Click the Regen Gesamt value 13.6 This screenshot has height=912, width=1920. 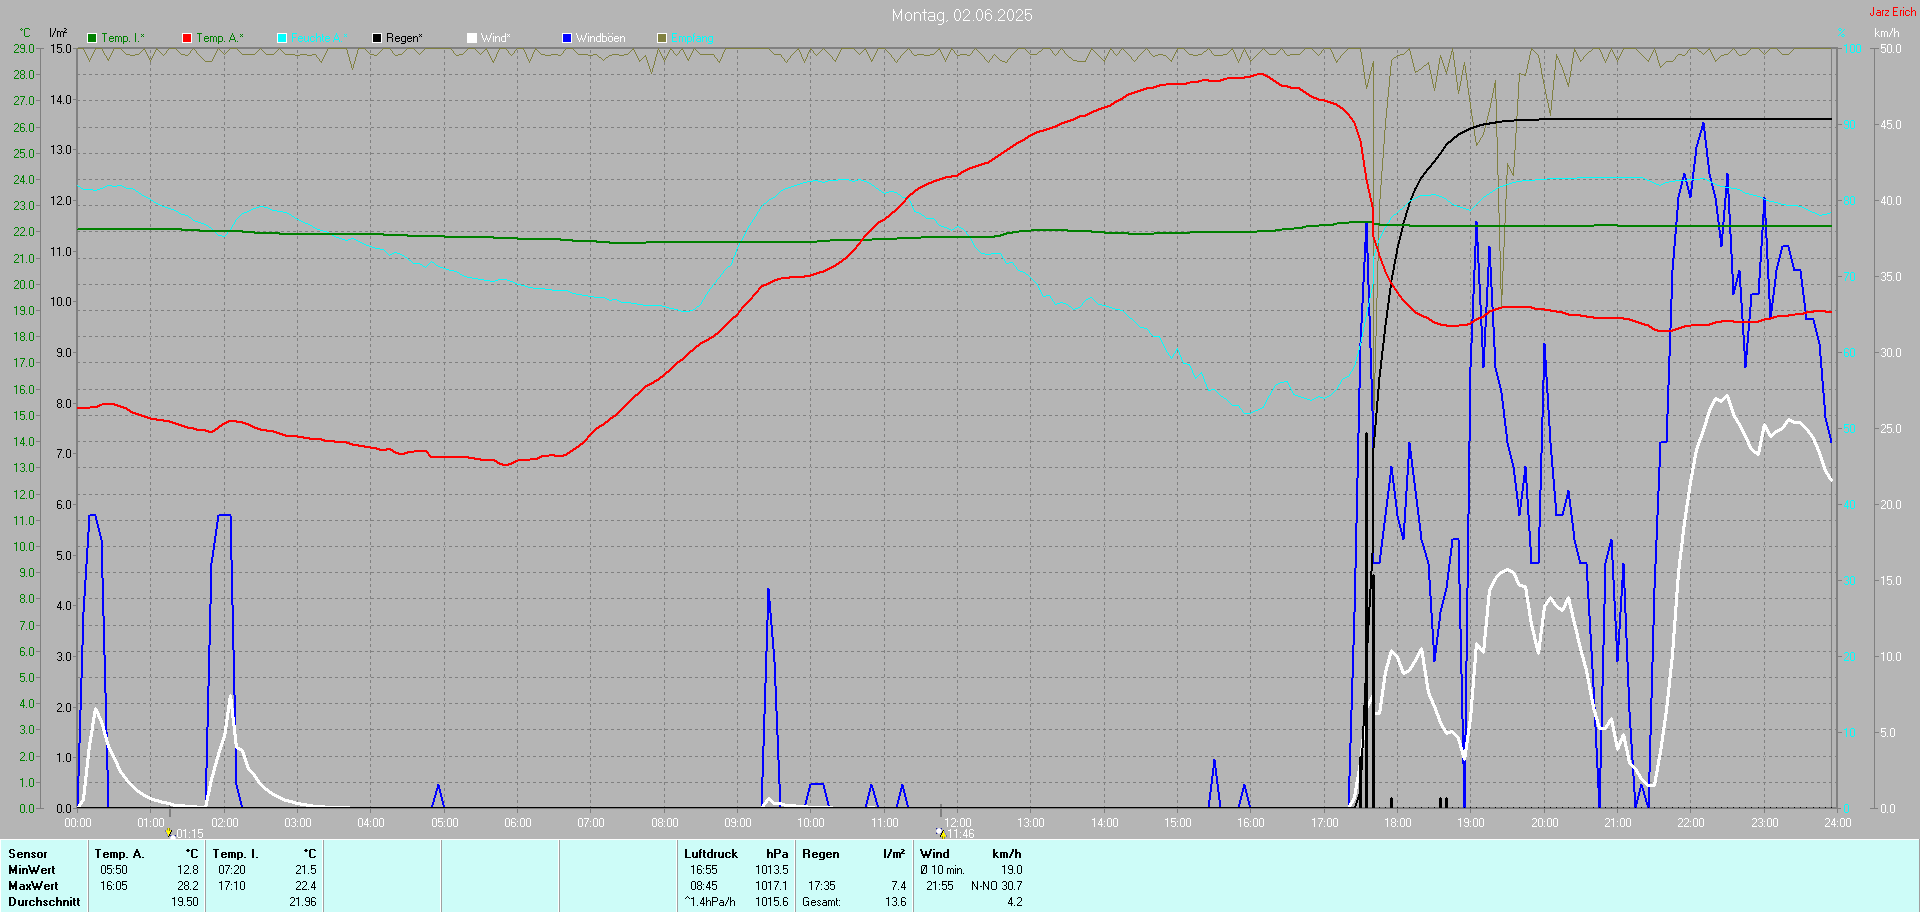click(x=895, y=902)
